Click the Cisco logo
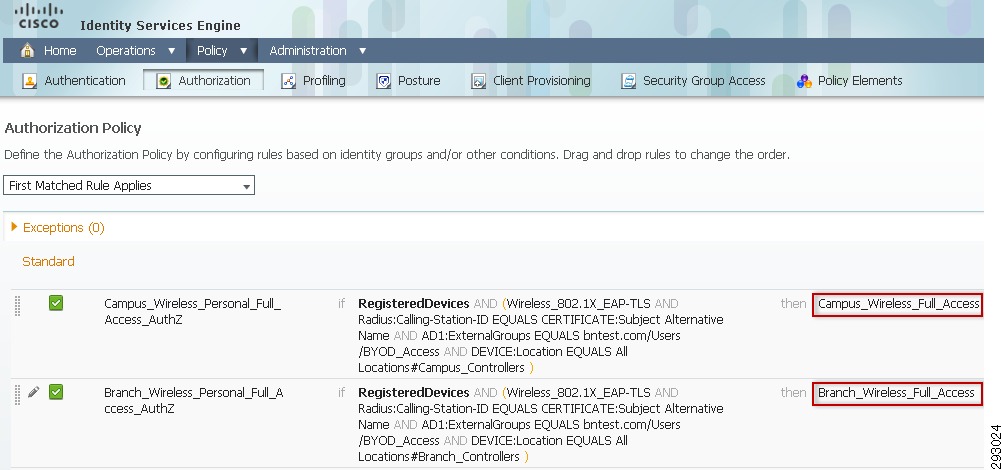This screenshot has height=470, width=1001. coord(38,16)
